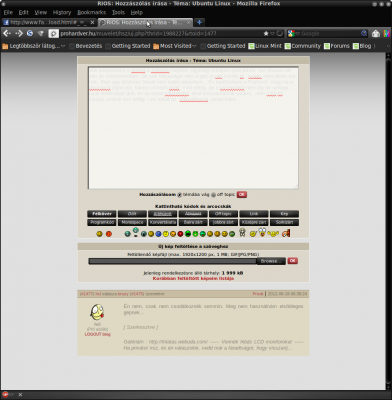392x400 pixels.
Task: Click the site identity icon beside prohardver.hu
Action: [x=53, y=33]
